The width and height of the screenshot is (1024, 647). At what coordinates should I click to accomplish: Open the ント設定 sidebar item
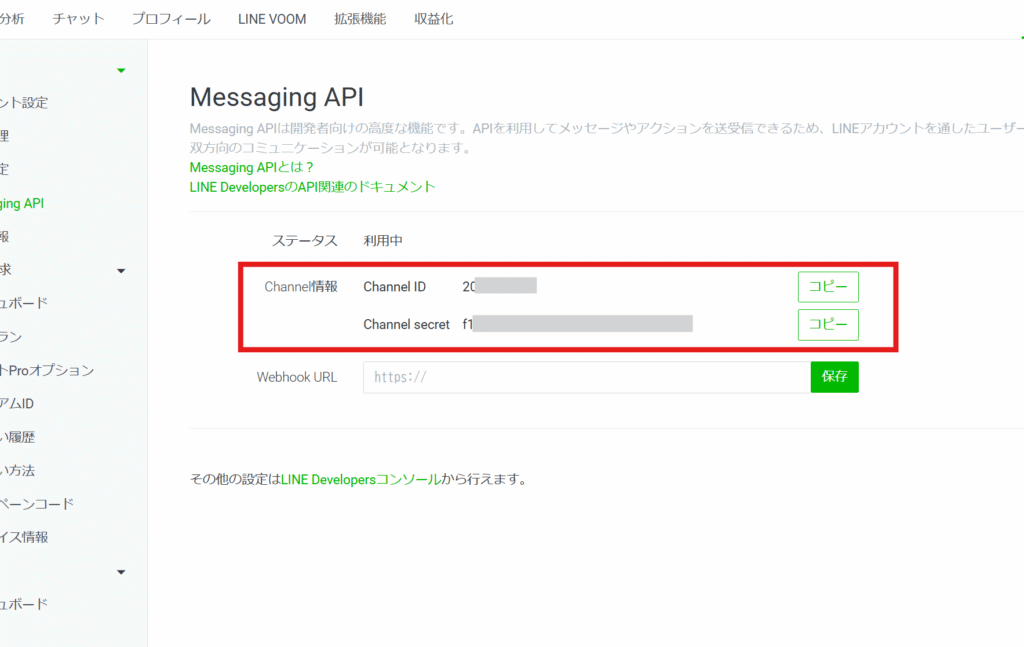pyautogui.click(x=24, y=103)
